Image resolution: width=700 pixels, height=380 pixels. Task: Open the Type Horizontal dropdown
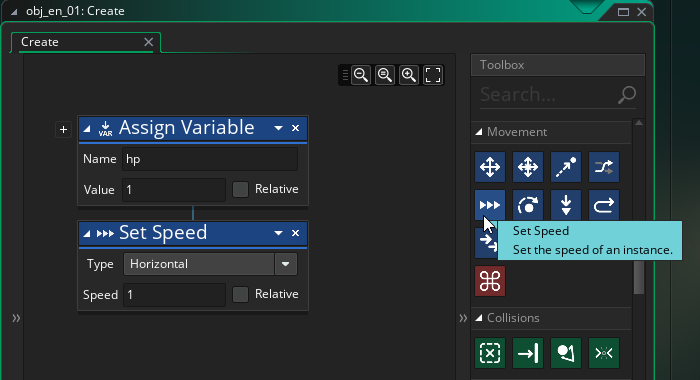click(x=210, y=264)
